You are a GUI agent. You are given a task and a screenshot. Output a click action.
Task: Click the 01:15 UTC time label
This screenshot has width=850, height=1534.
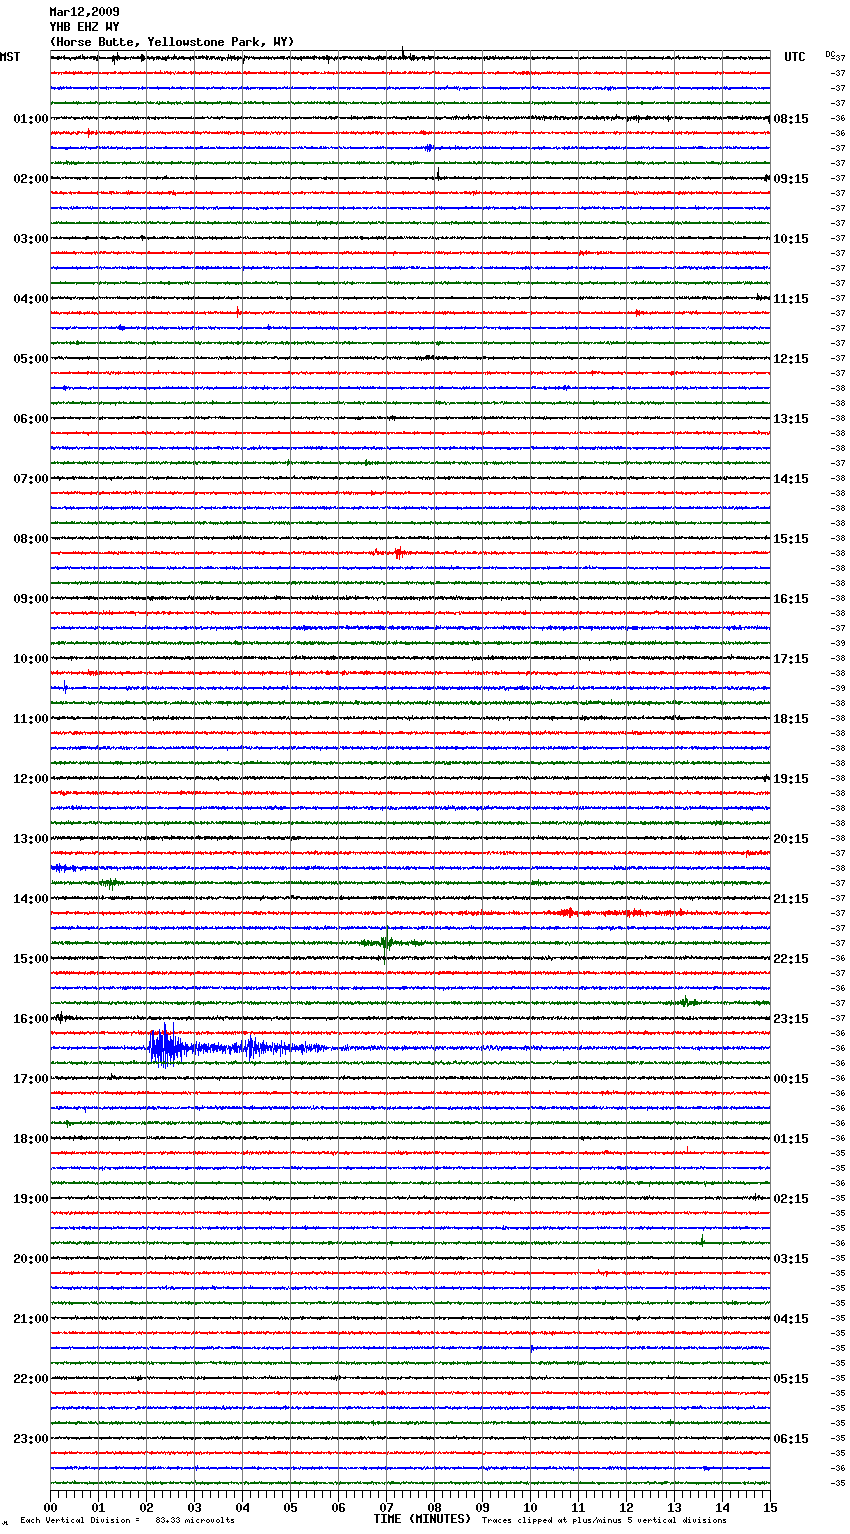coord(791,1139)
